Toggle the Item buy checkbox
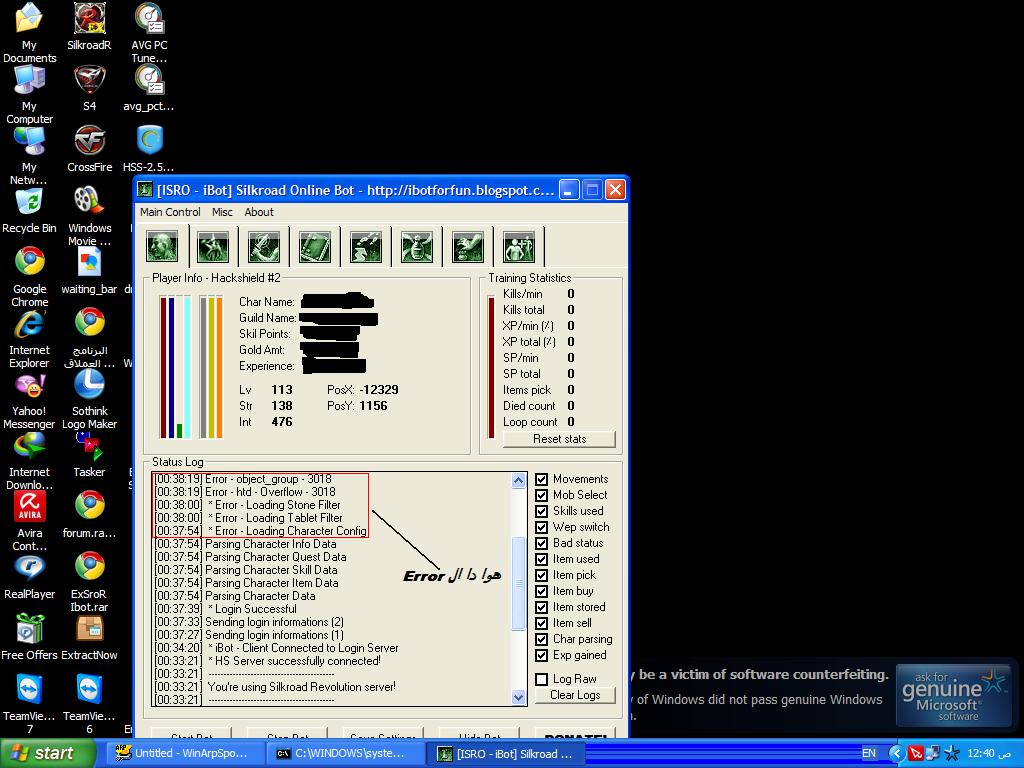The height and width of the screenshot is (768, 1024). click(541, 591)
